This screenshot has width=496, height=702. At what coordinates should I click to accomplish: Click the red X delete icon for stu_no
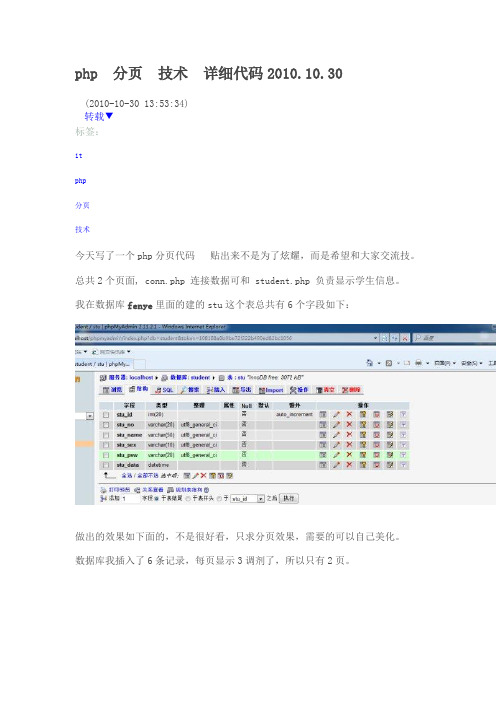349,424
